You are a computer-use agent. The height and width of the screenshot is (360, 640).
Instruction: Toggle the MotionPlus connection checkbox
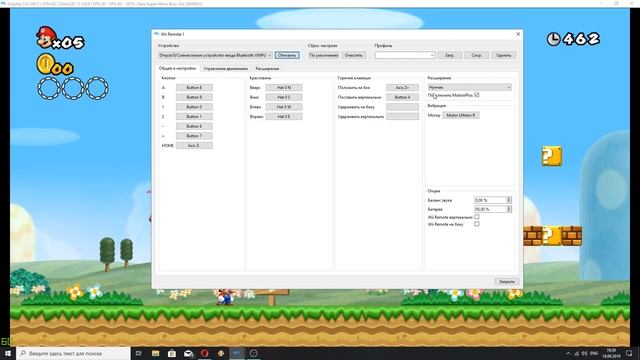477,95
